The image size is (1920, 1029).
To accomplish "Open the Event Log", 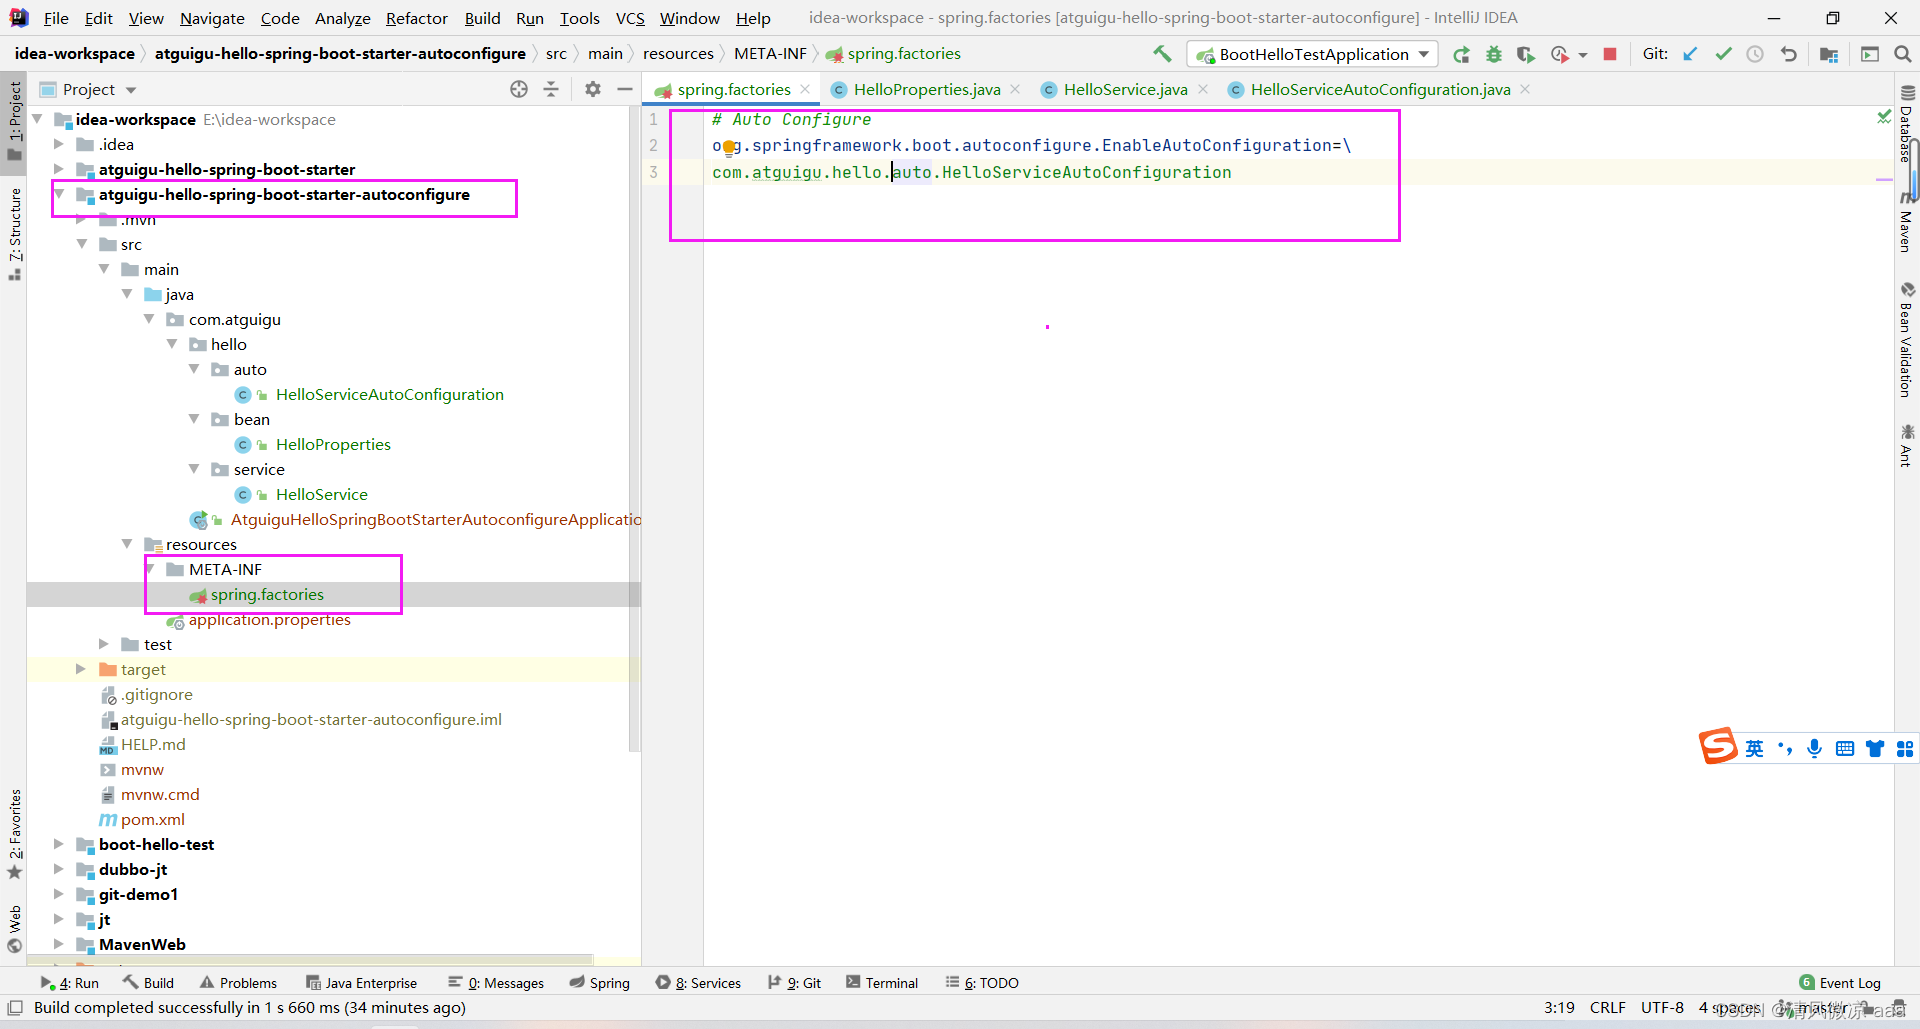I will [1840, 983].
